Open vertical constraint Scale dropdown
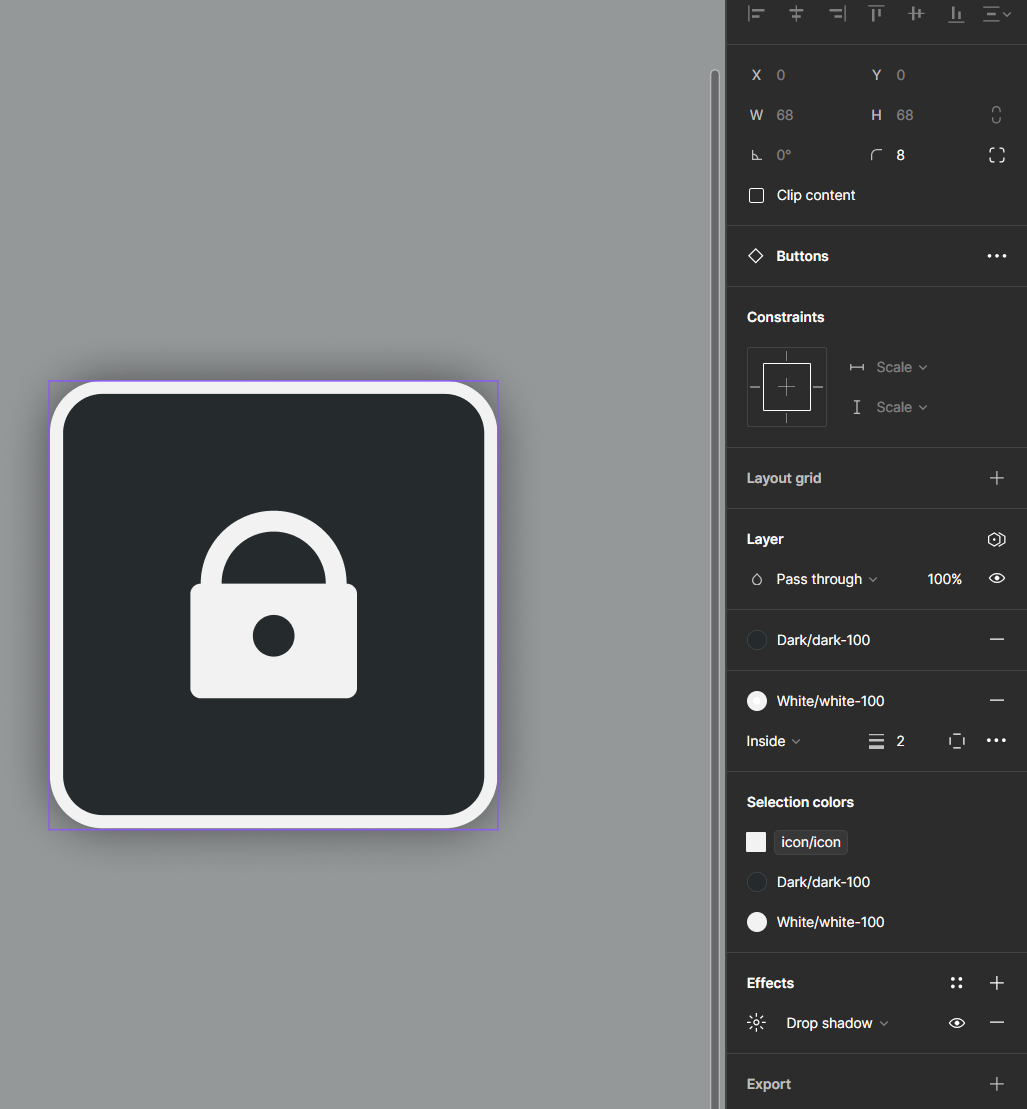 (901, 407)
